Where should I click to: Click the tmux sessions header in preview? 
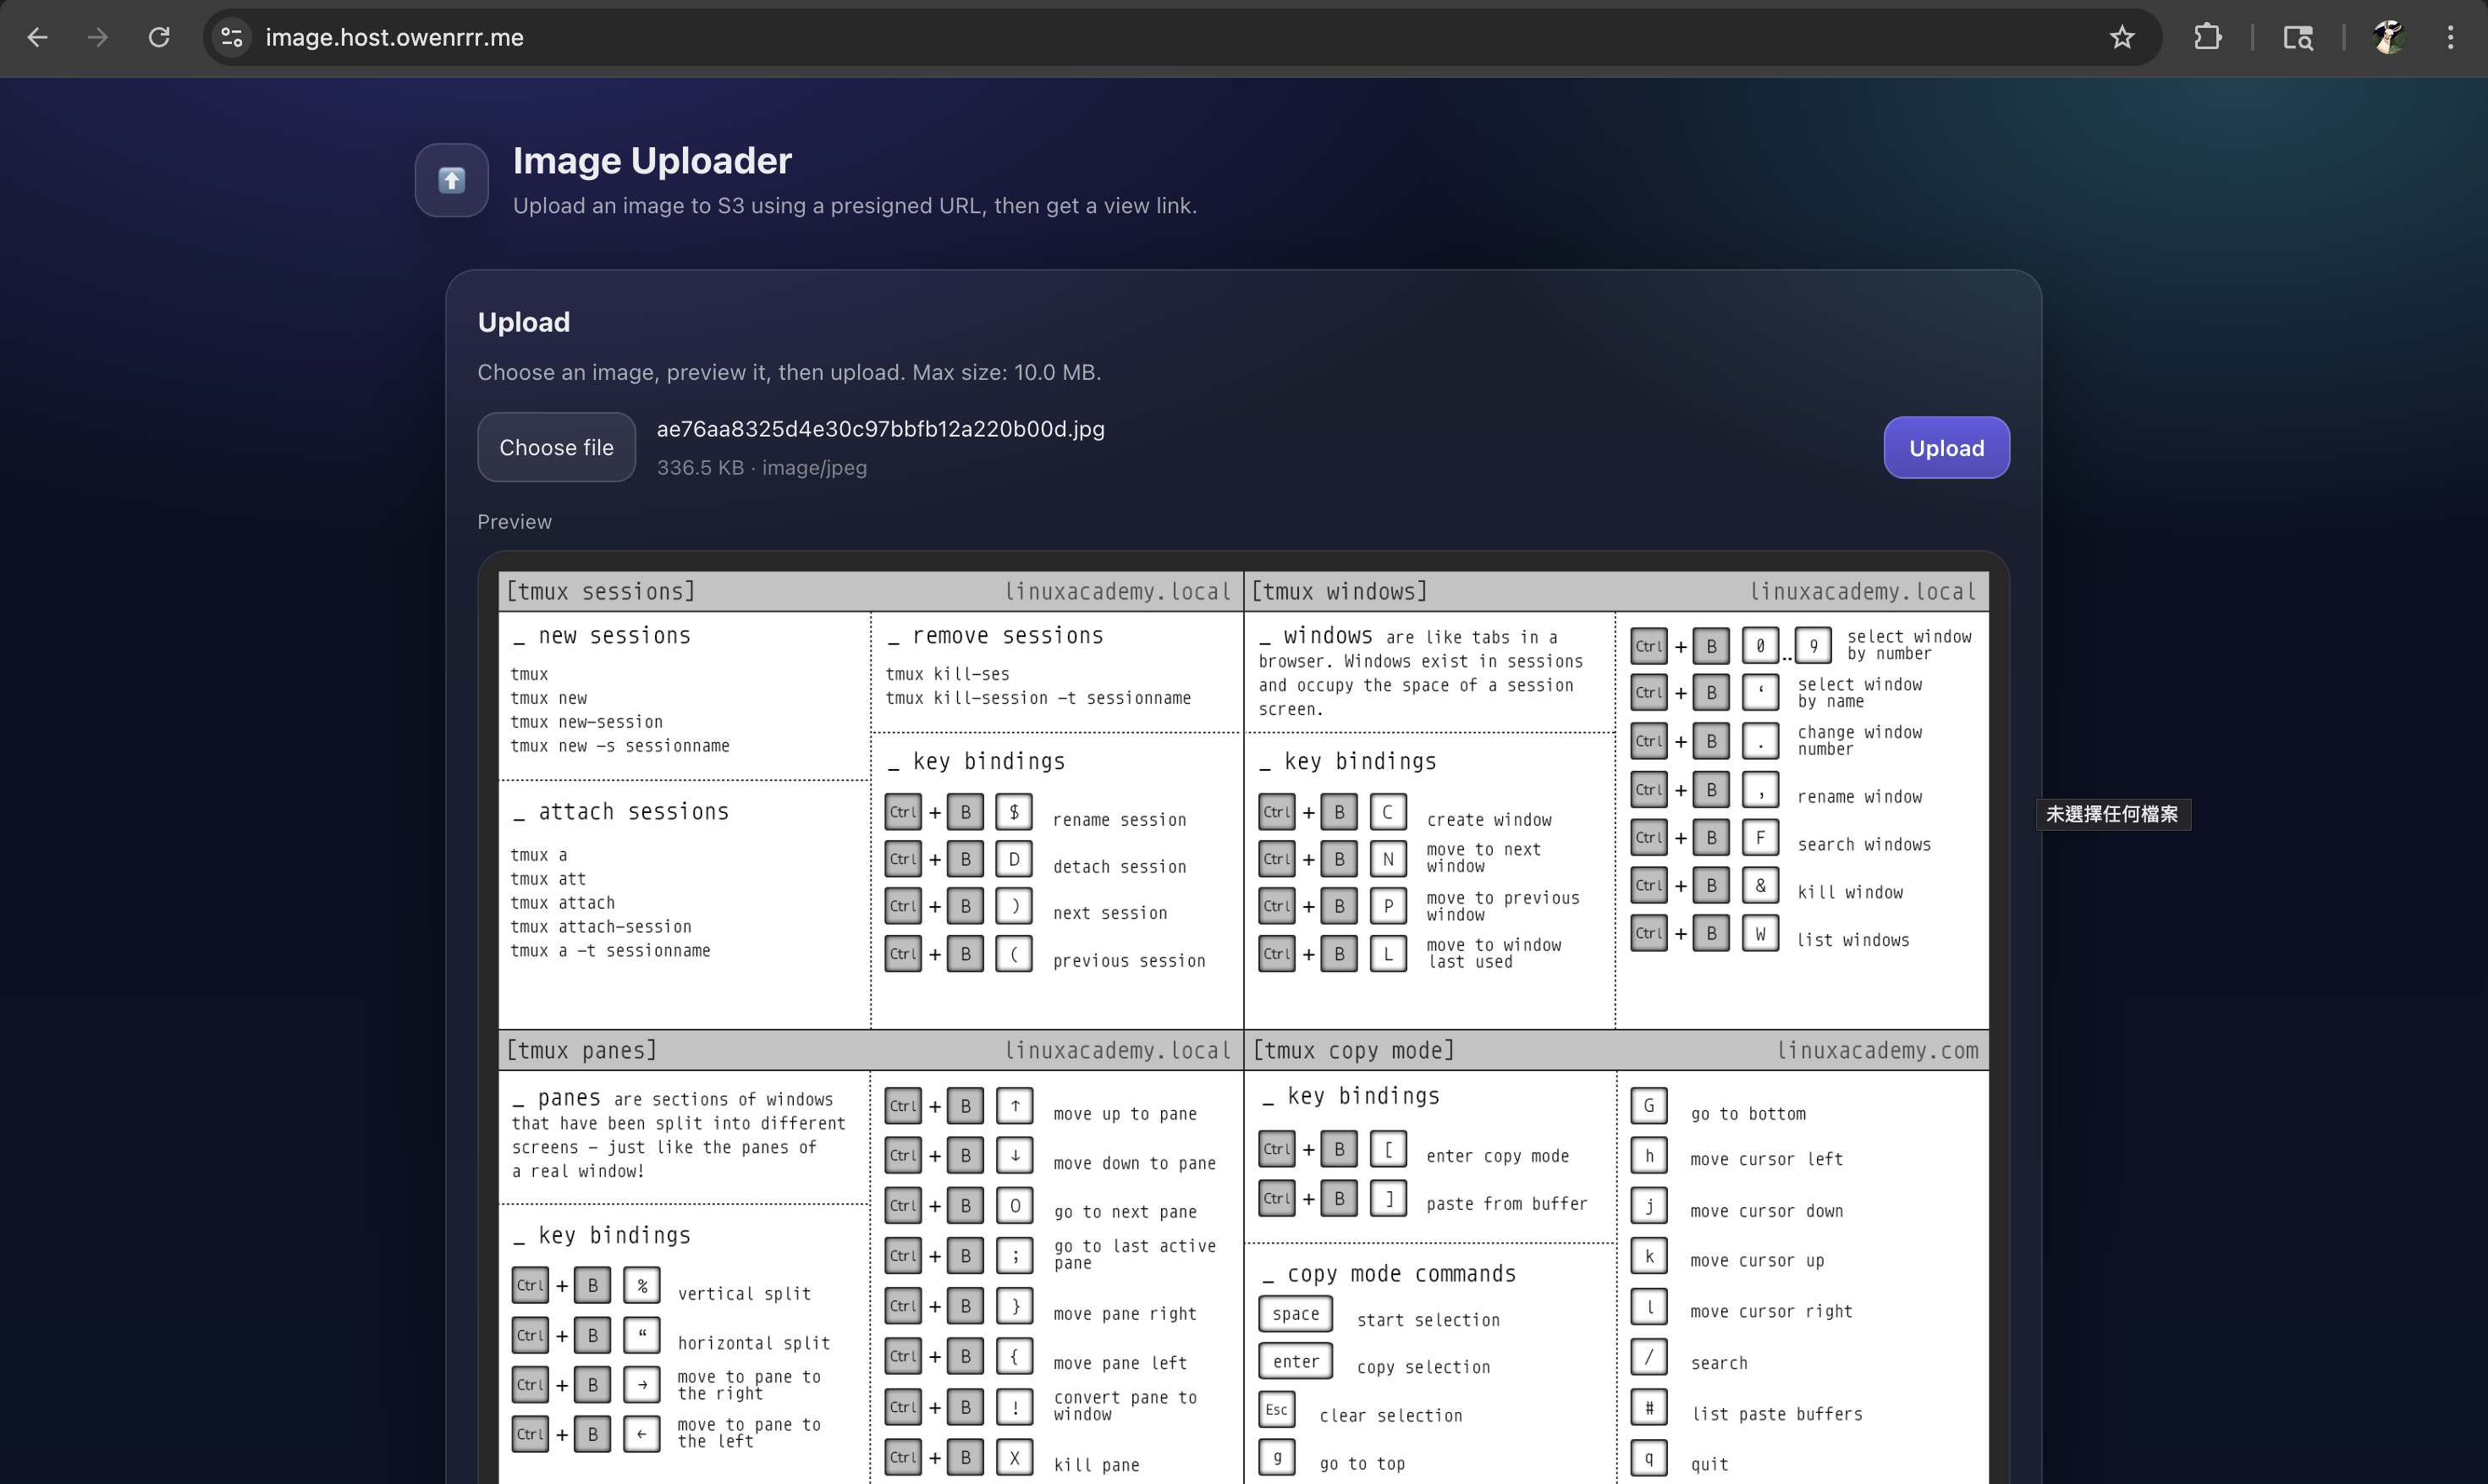(601, 591)
